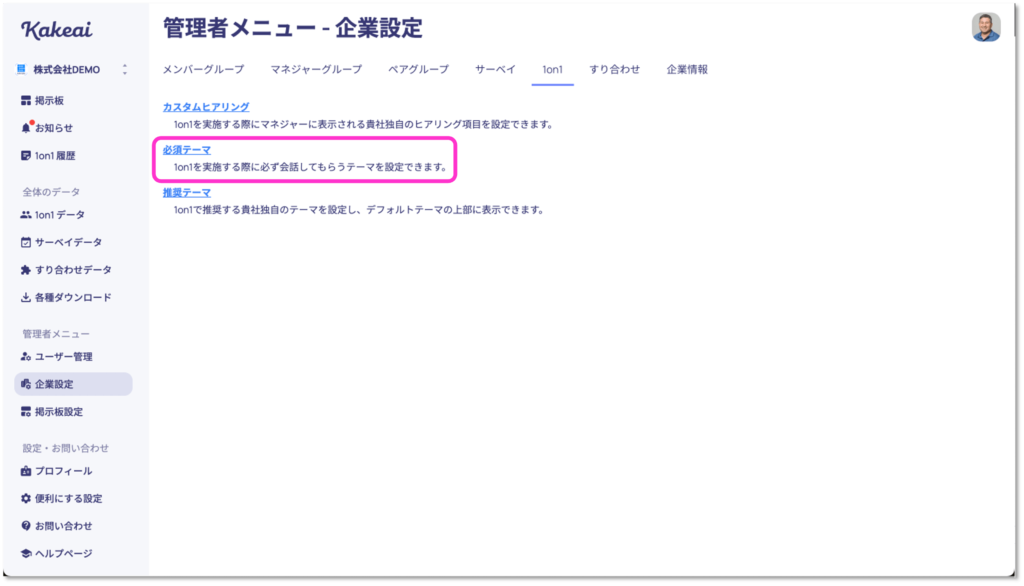
Task: Click the 全体のデータ section label
Action: point(51,191)
